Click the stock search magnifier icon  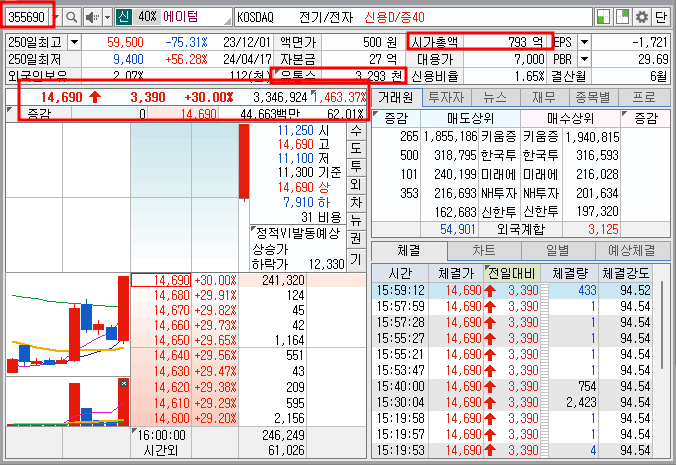click(x=72, y=17)
